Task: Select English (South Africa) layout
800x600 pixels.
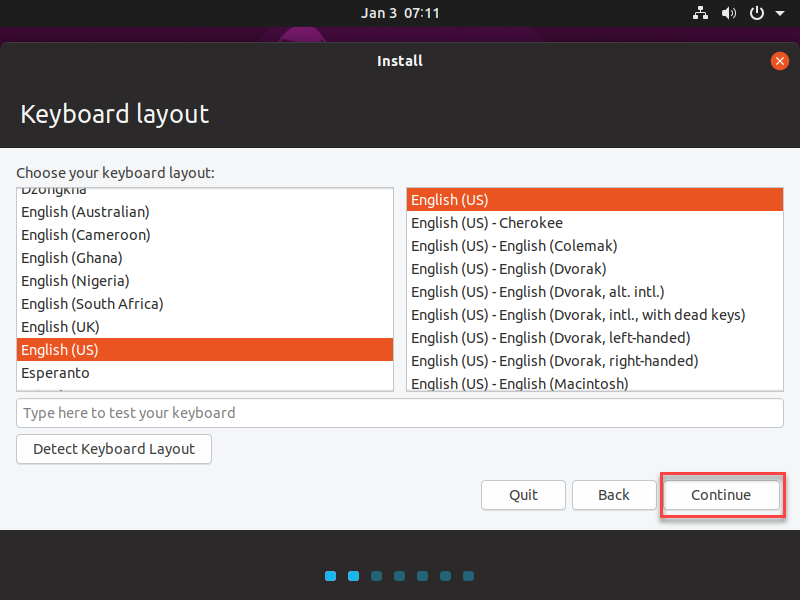Action: [205, 304]
